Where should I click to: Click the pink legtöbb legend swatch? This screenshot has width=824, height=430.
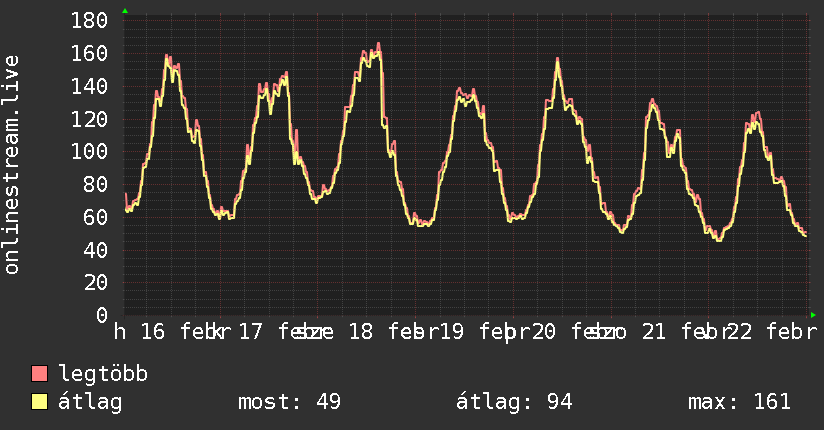tap(39, 373)
